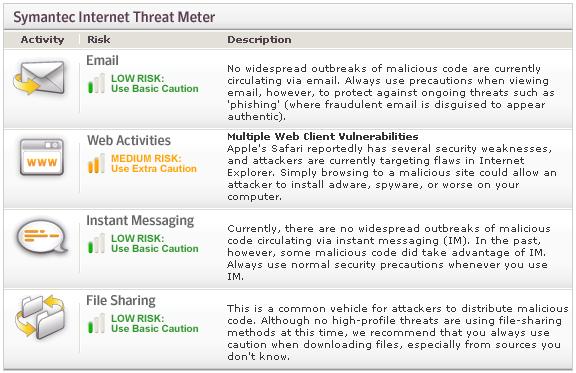Open the Instant Messaging heading
The image size is (576, 373).
(140, 220)
